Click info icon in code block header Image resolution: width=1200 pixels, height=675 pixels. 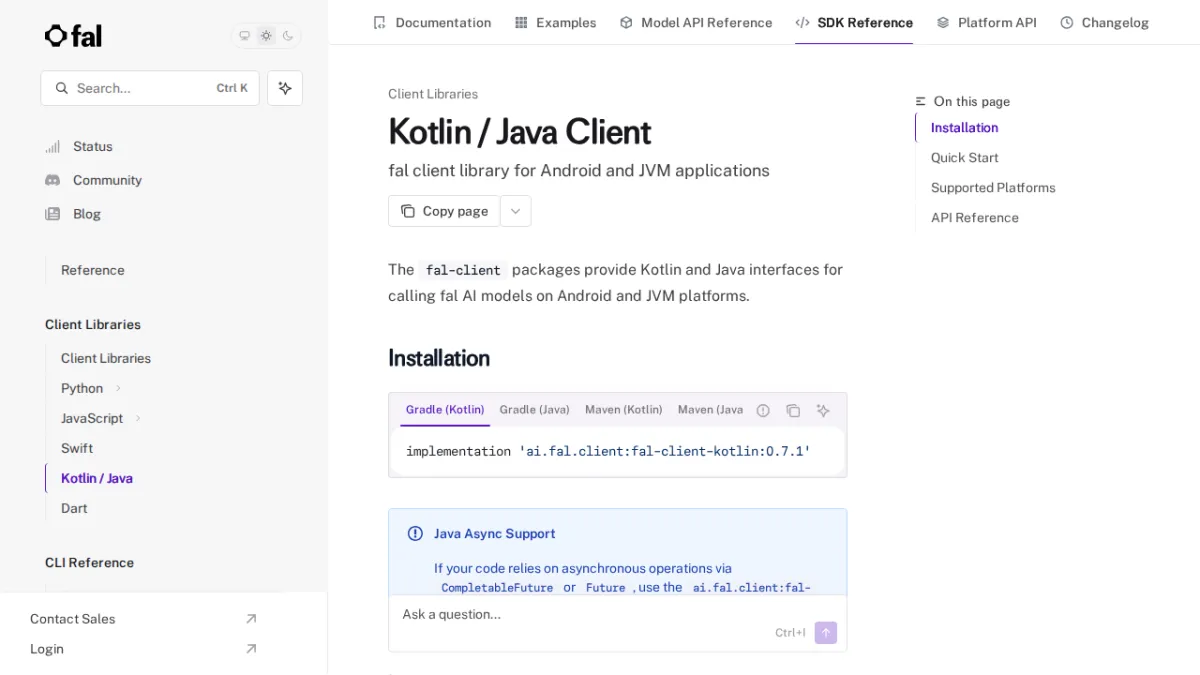point(763,410)
